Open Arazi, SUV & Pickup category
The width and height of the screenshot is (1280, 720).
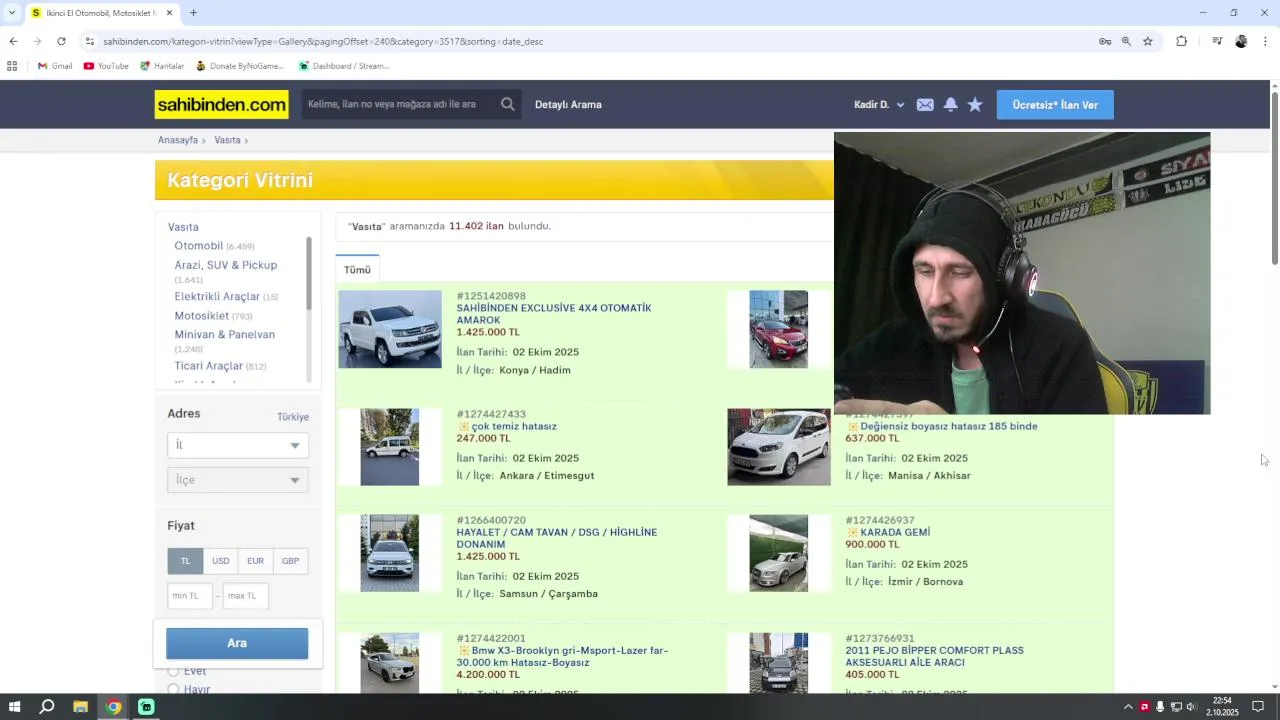pos(226,265)
